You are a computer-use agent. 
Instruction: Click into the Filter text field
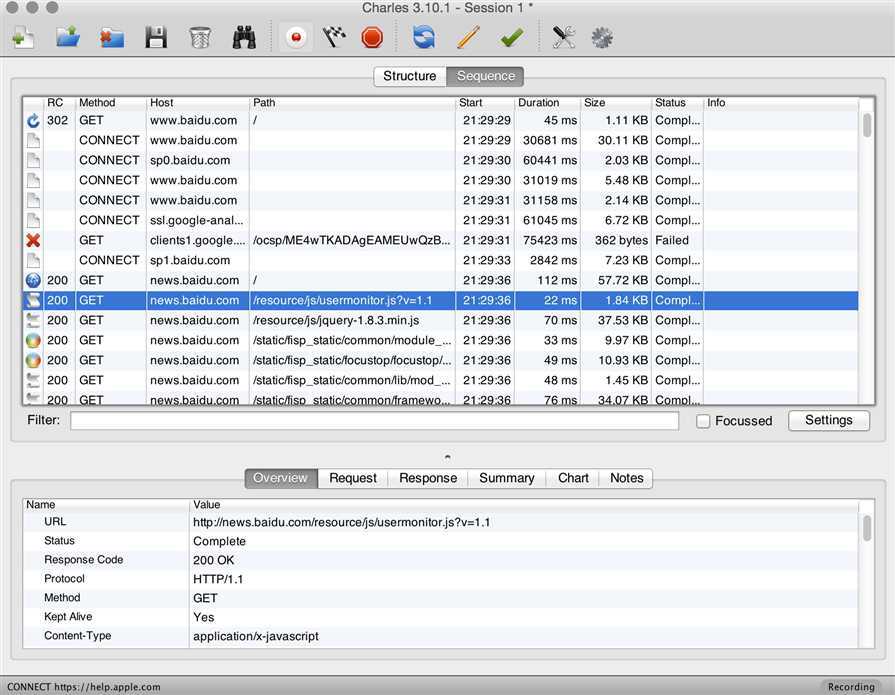pyautogui.click(x=374, y=421)
